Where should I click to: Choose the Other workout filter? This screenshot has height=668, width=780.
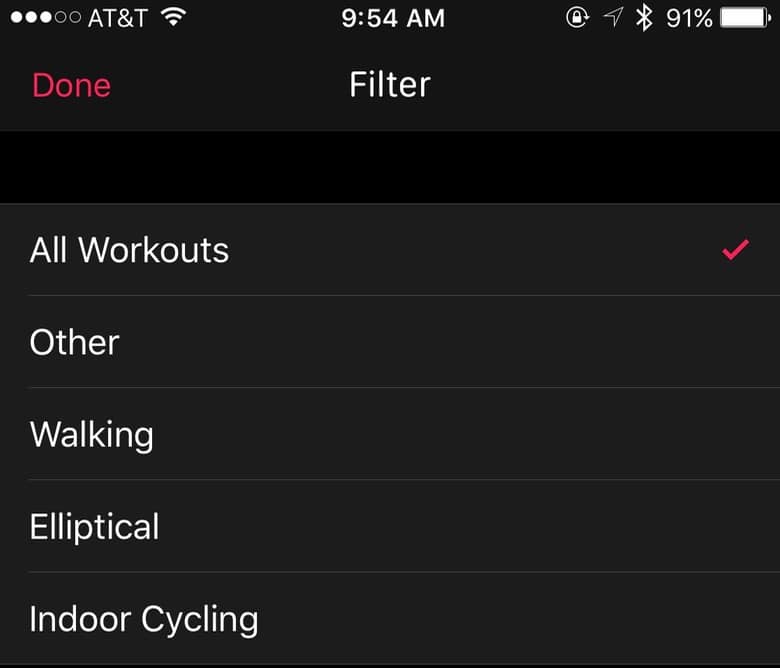pyautogui.click(x=74, y=342)
